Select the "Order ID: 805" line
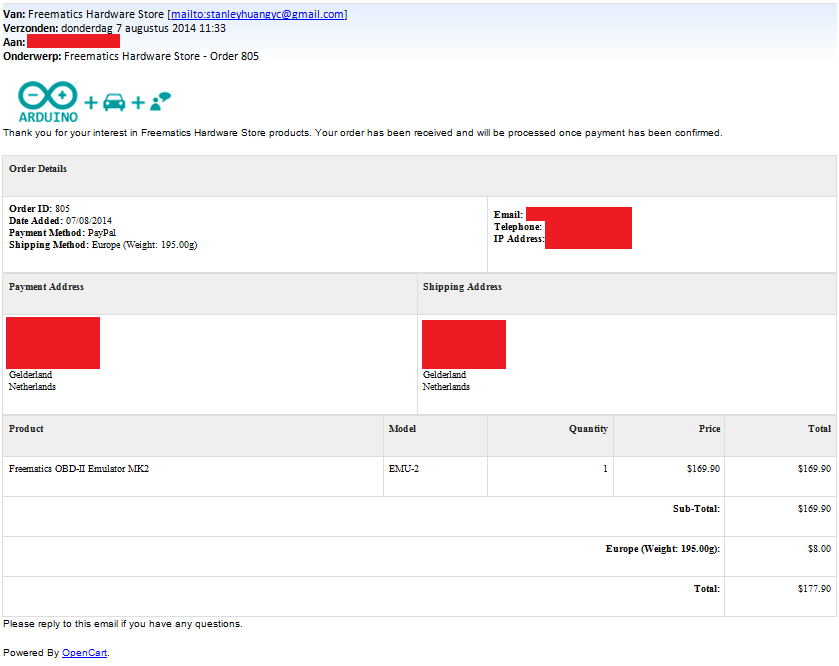 (39, 209)
